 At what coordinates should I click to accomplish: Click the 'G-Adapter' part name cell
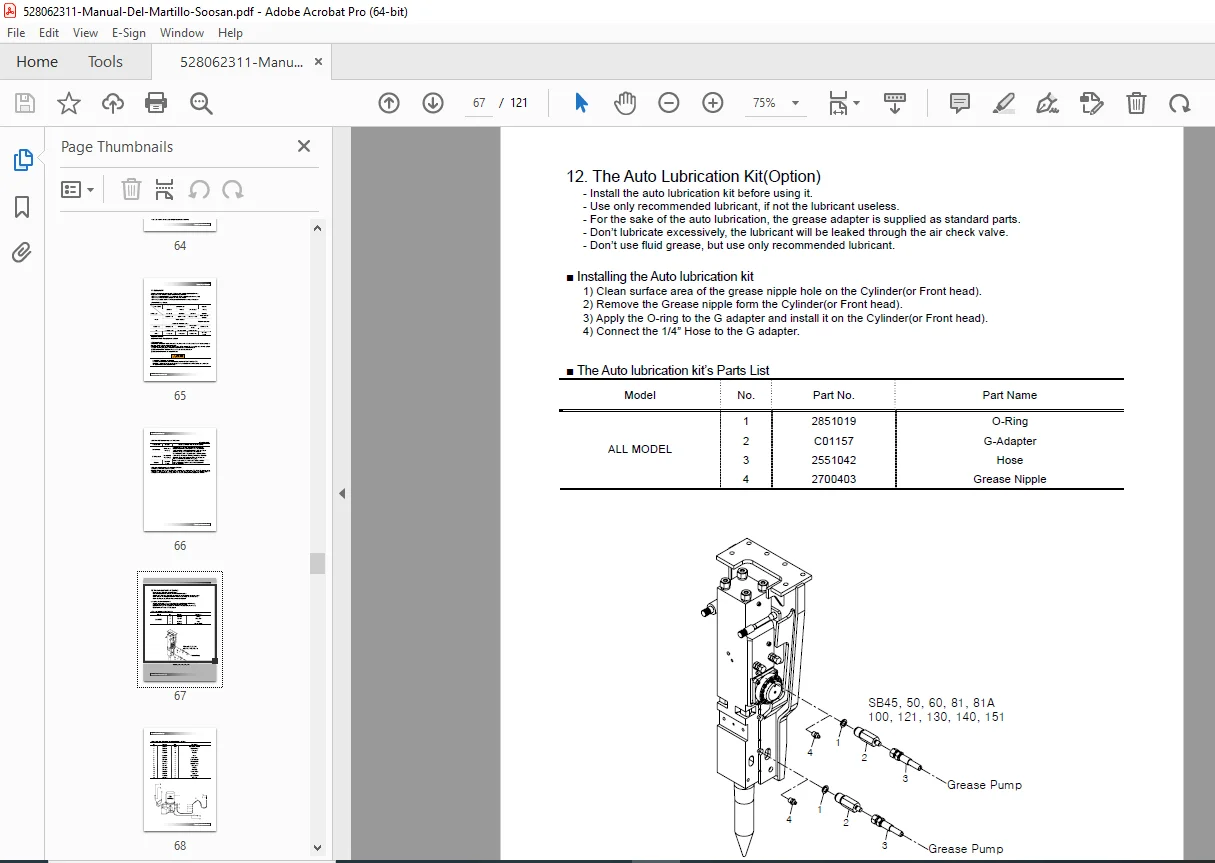(x=1009, y=441)
